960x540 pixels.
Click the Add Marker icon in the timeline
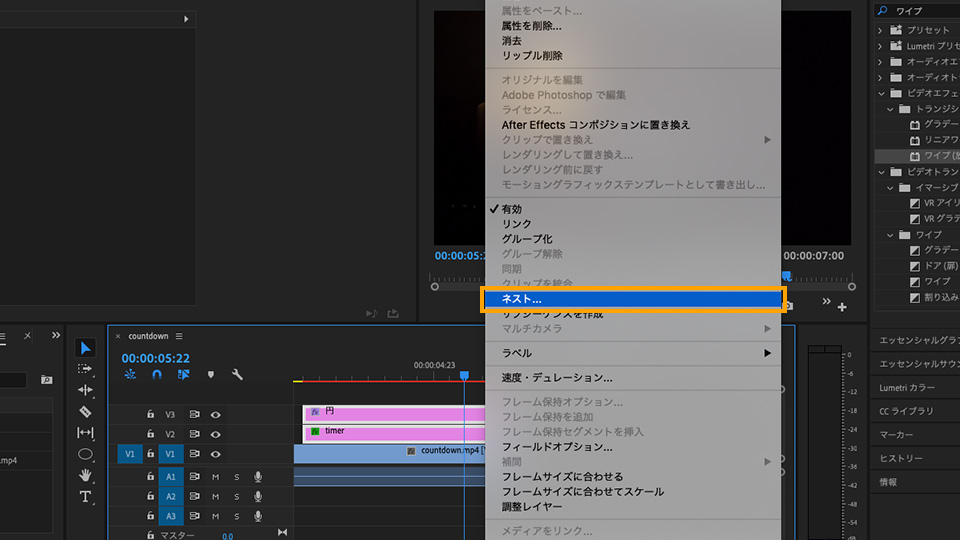point(211,374)
